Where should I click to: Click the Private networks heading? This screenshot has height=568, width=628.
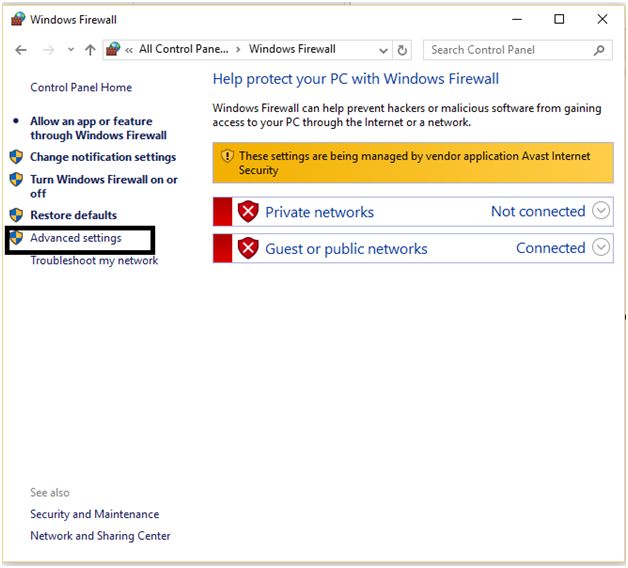(320, 212)
